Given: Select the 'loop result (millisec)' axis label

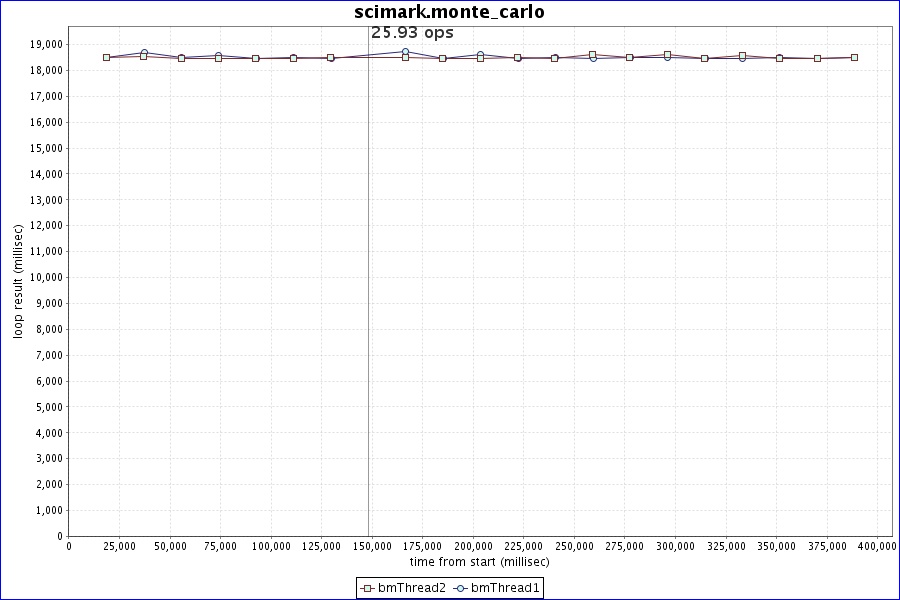Looking at the screenshot, I should tap(17, 281).
